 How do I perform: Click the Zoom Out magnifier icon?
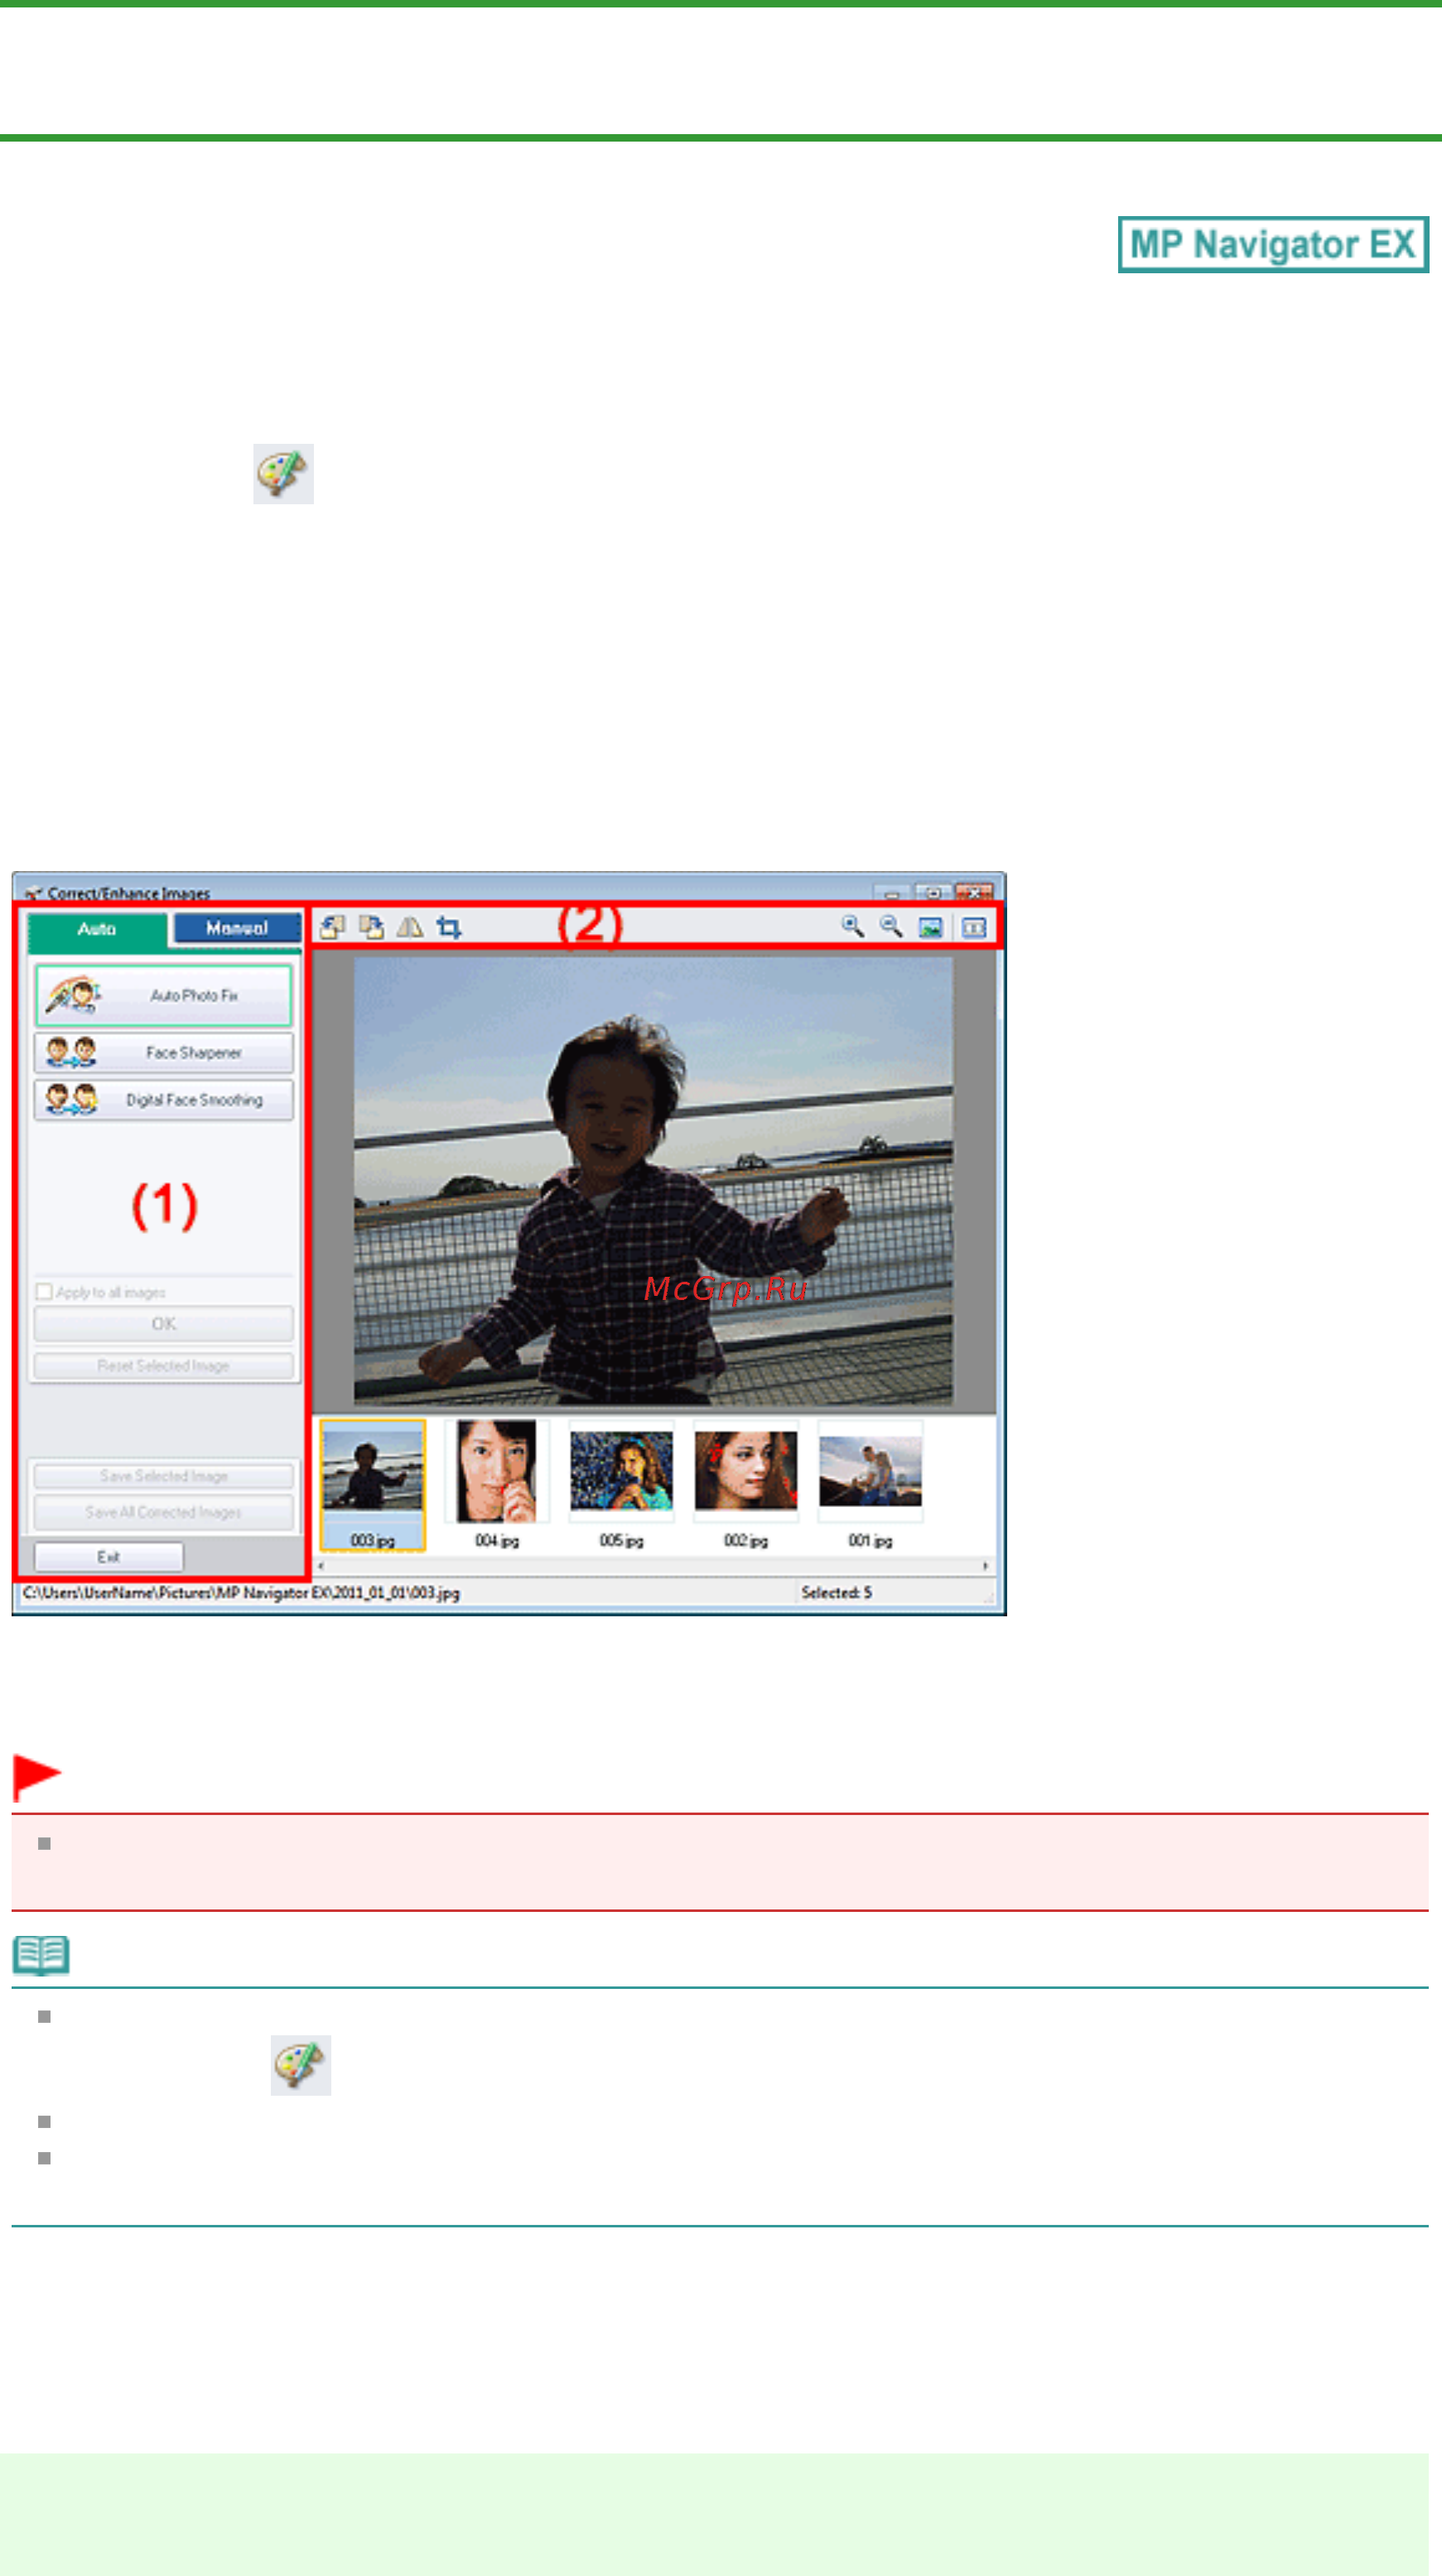891,927
